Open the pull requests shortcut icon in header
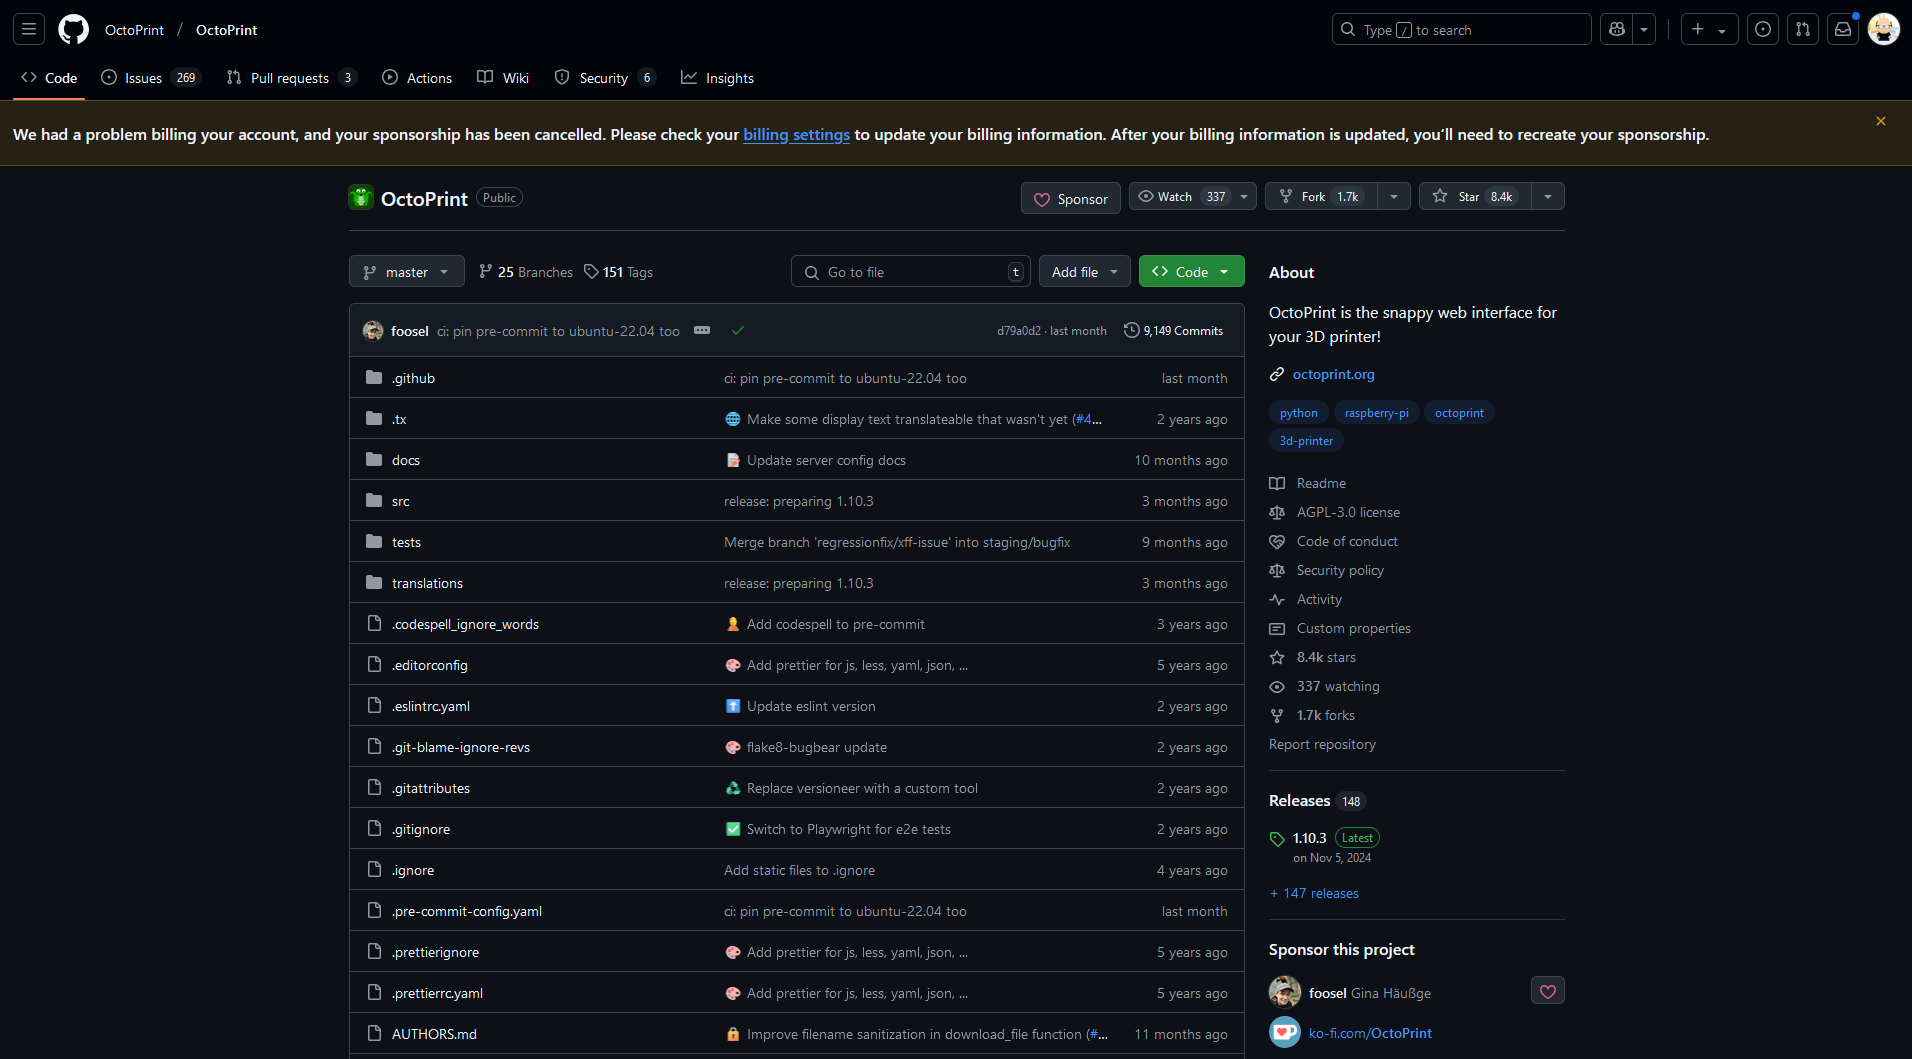Image resolution: width=1912 pixels, height=1059 pixels. tap(1803, 30)
